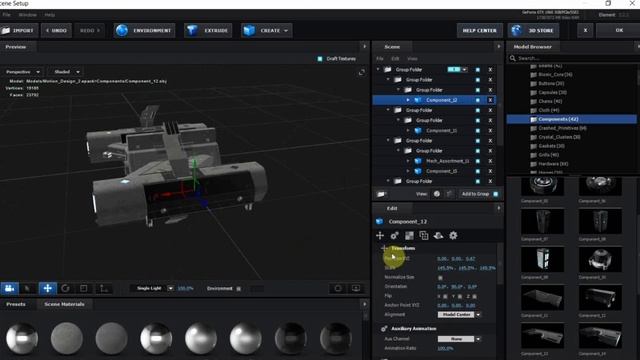Click the IMPORT button

[x=18, y=30]
